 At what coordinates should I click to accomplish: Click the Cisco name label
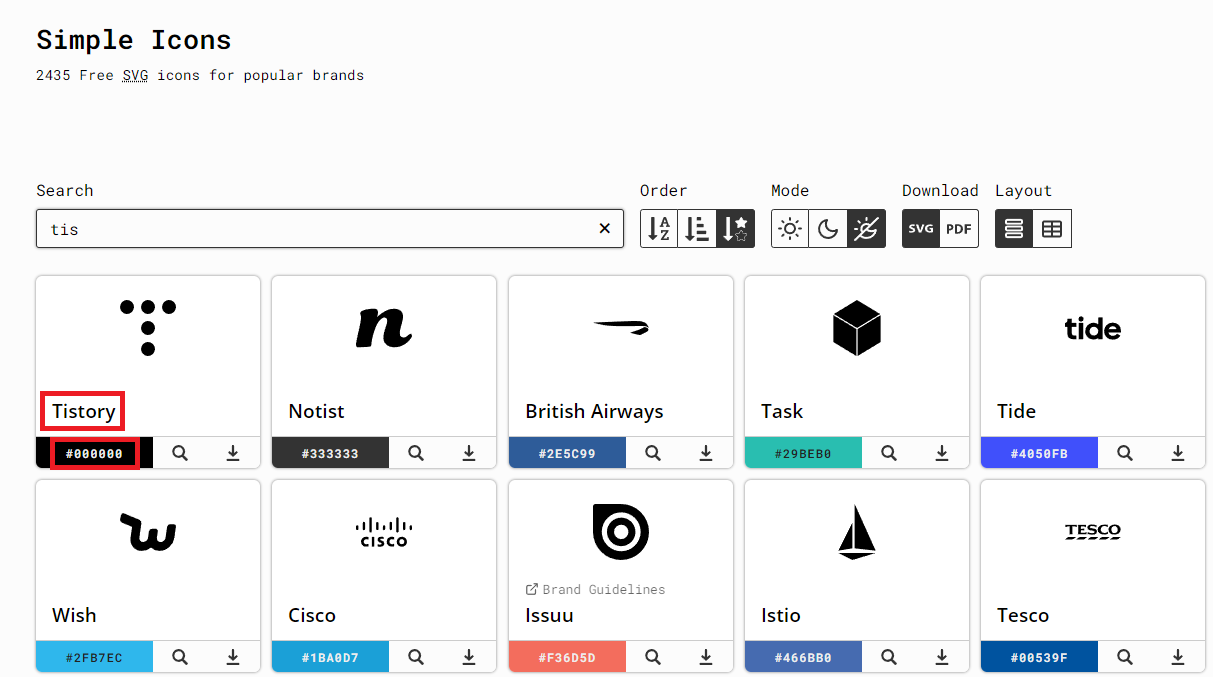click(312, 615)
